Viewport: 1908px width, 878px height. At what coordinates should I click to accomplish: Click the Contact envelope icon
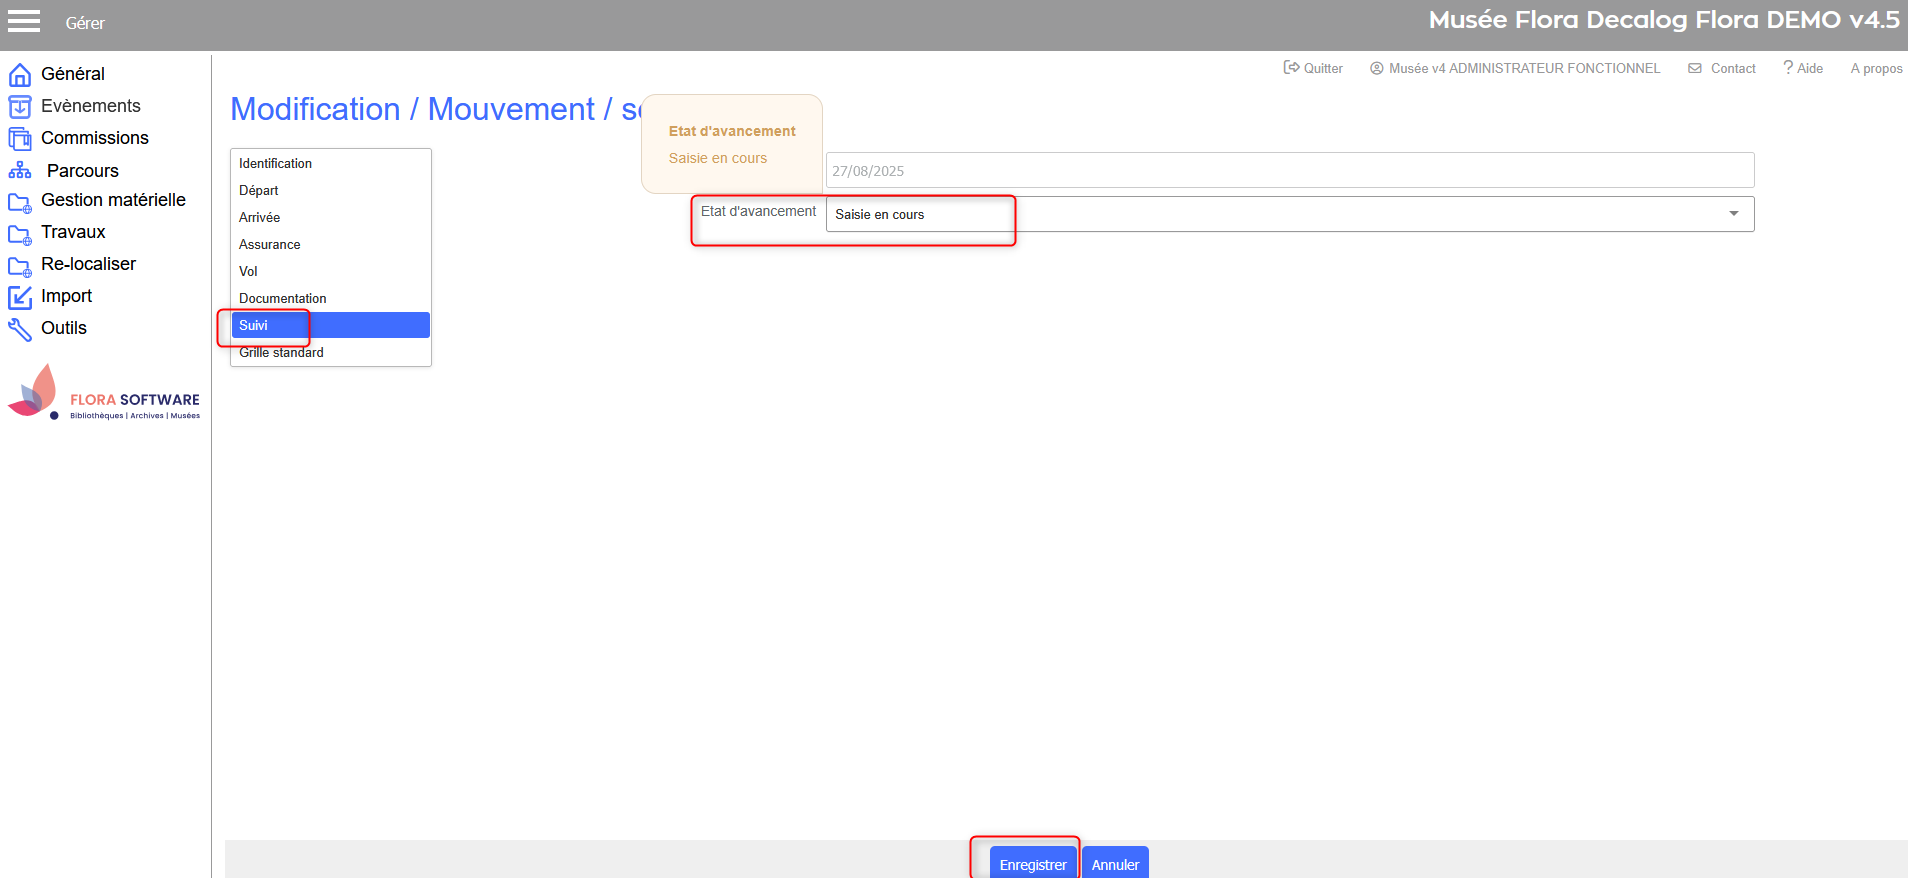point(1695,68)
